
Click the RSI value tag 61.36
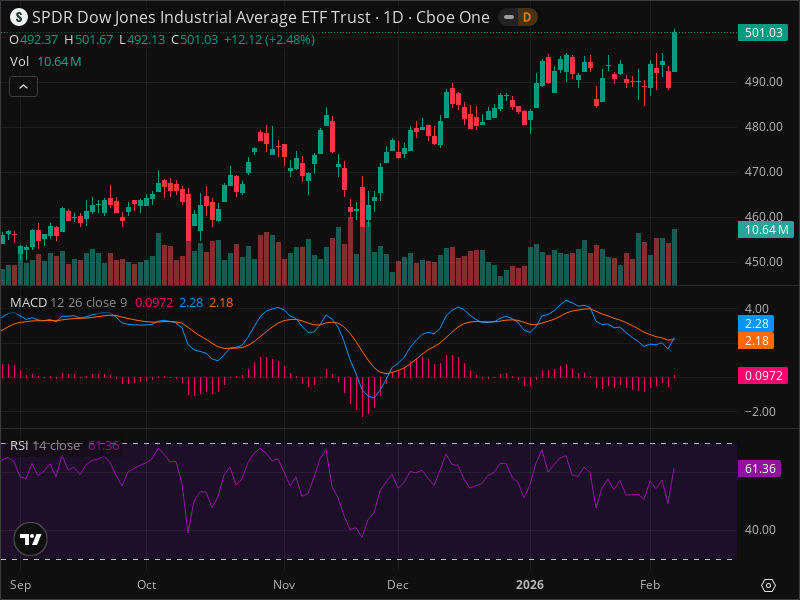760,468
